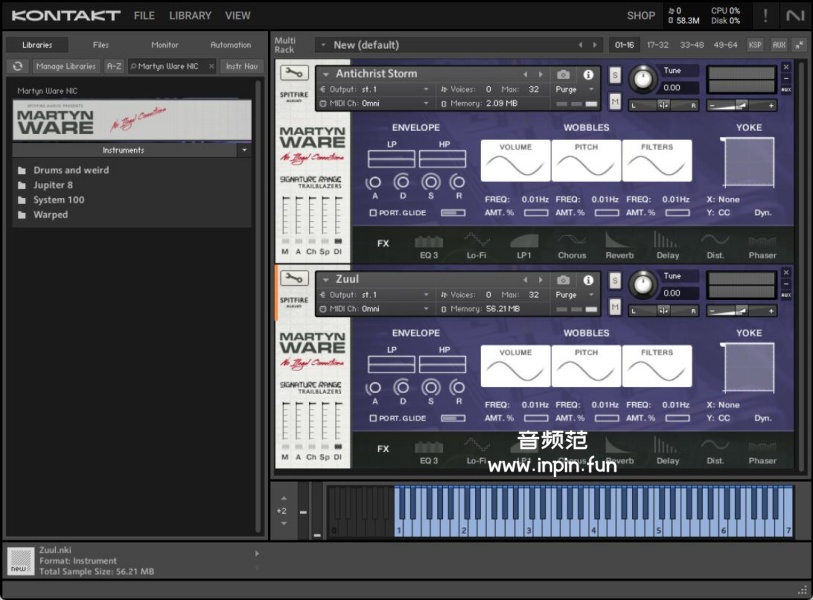Click the camera snapshot icon on Zuul

[x=564, y=280]
